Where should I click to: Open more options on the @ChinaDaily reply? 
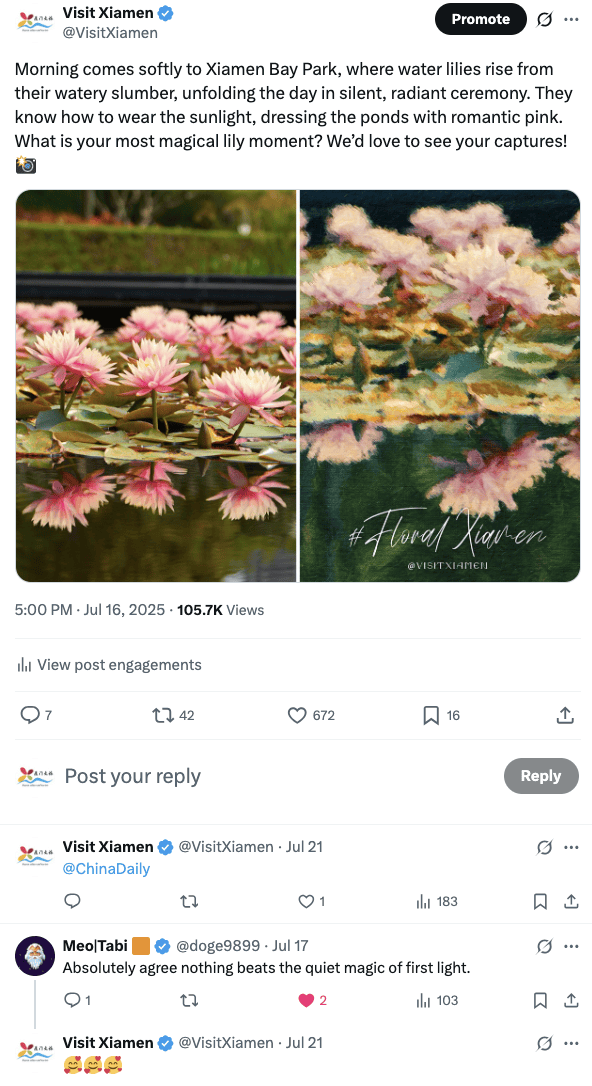pyautogui.click(x=571, y=846)
